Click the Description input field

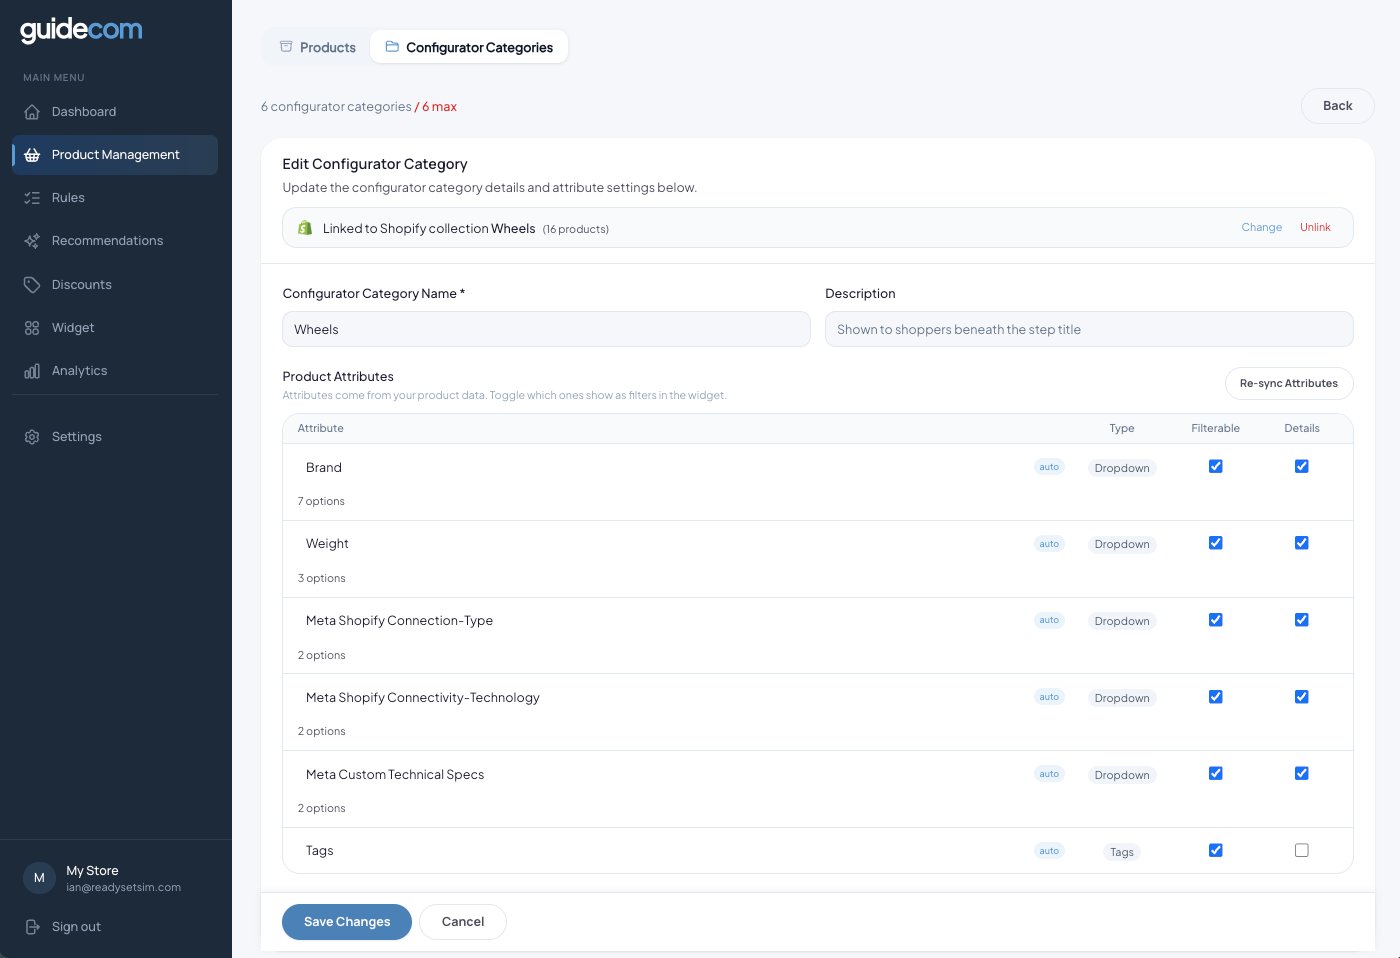[1089, 329]
